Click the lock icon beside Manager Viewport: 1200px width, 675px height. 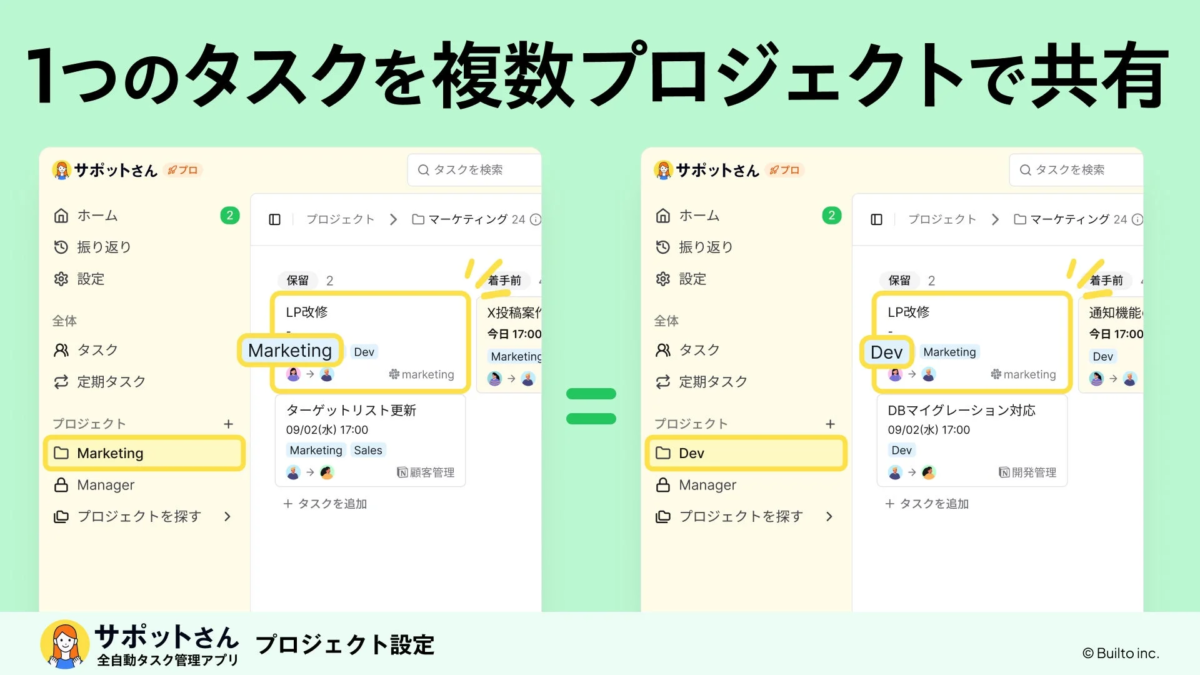click(61, 485)
